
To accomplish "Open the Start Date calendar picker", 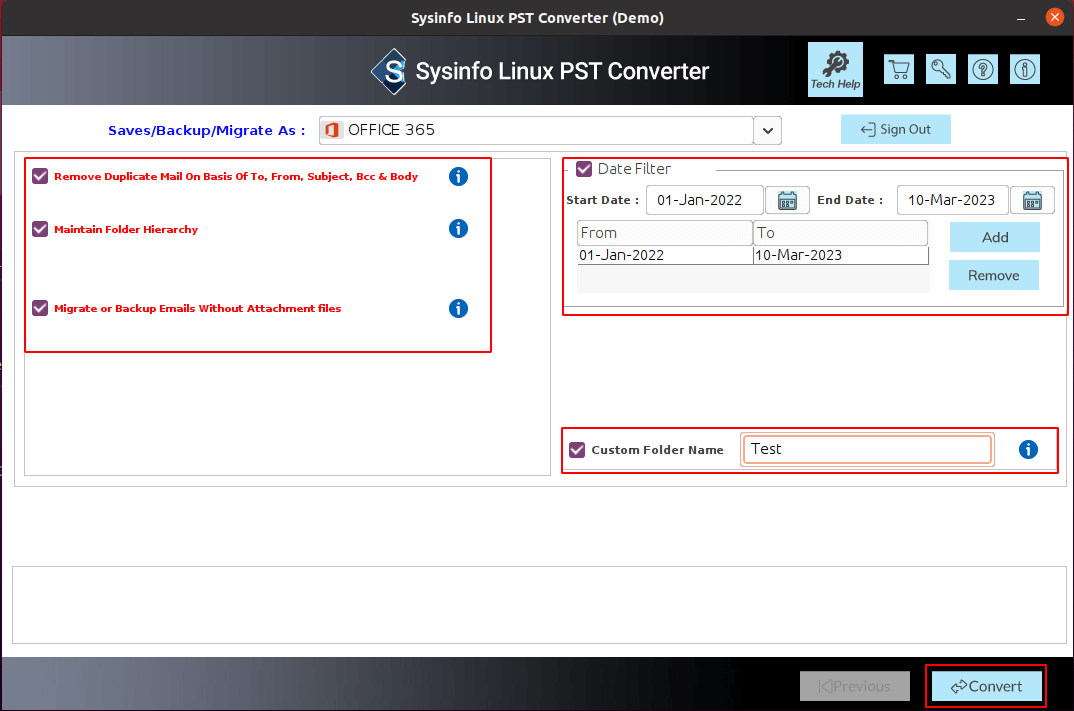I will 787,201.
